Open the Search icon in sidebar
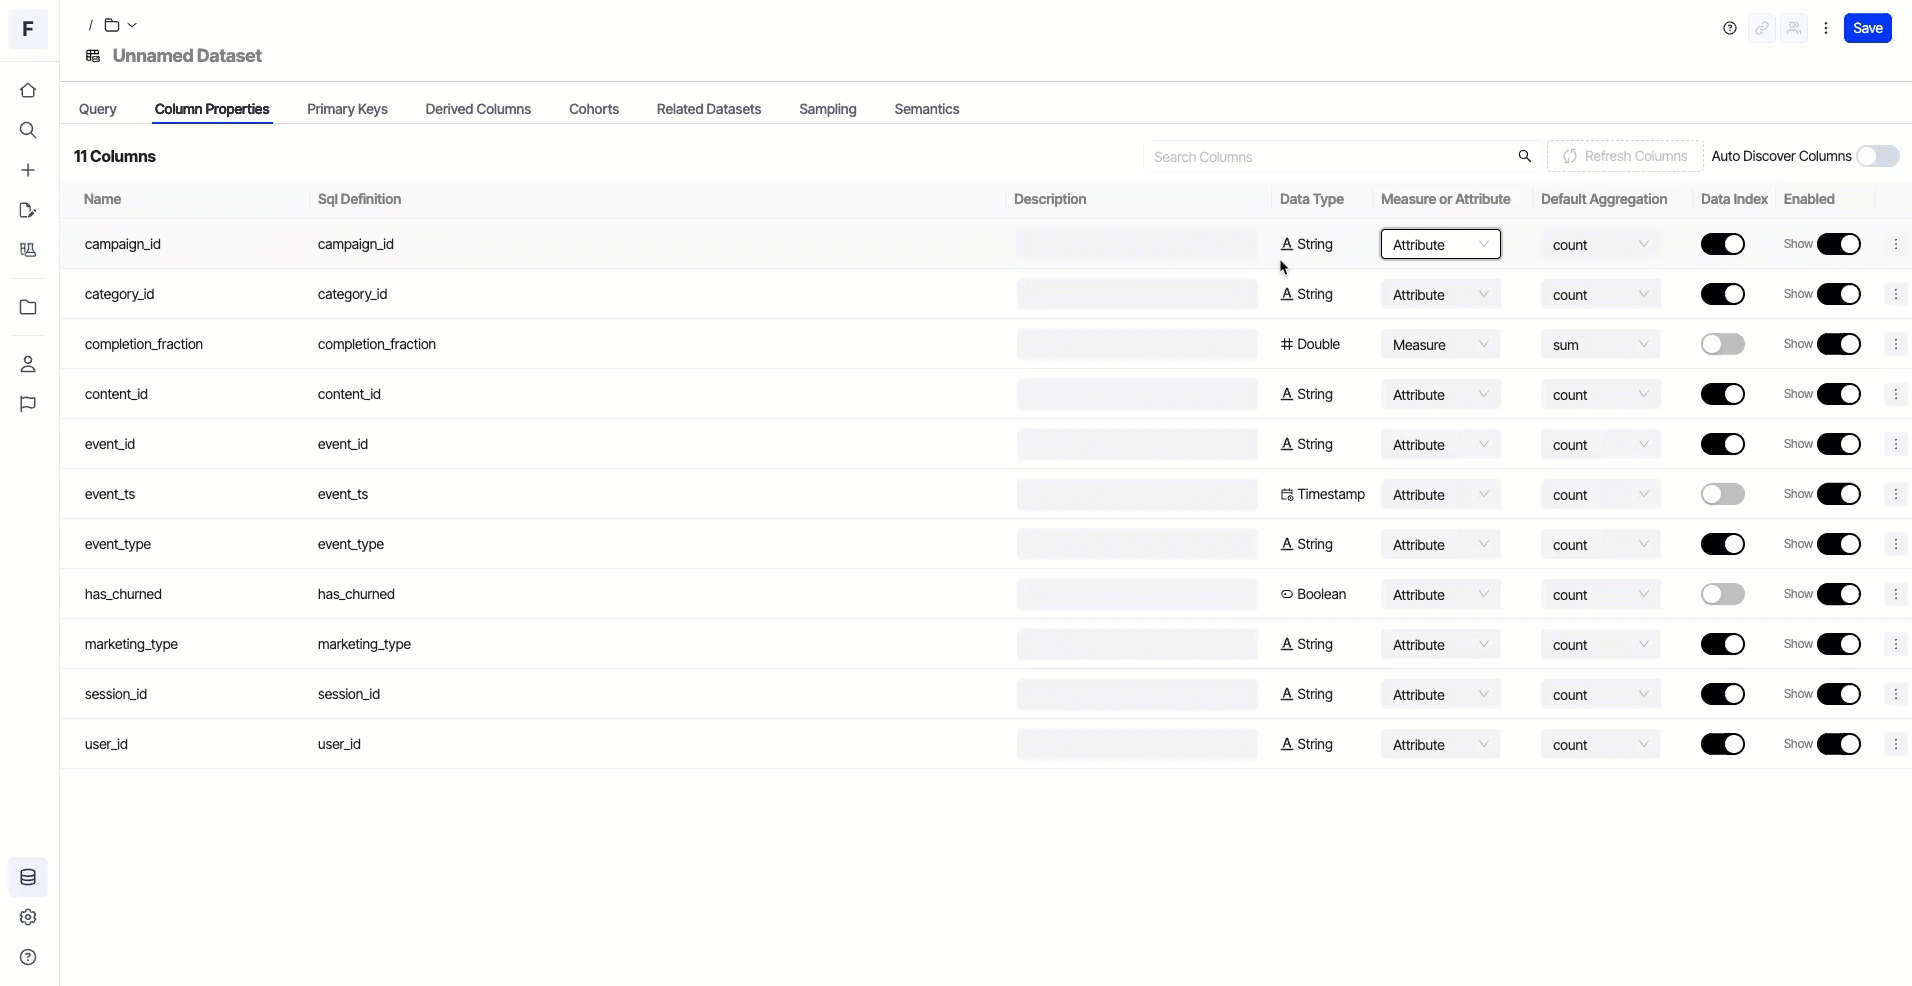This screenshot has width=1912, height=986. 28,130
